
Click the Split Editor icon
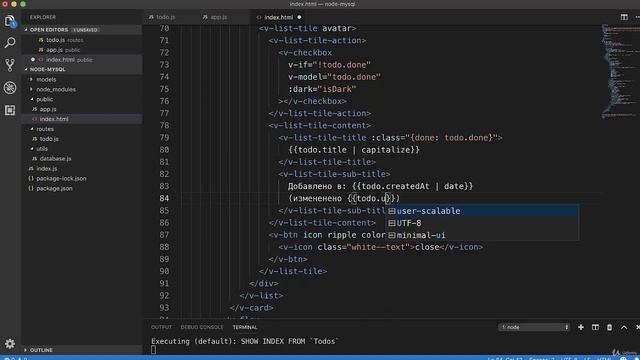point(624,17)
